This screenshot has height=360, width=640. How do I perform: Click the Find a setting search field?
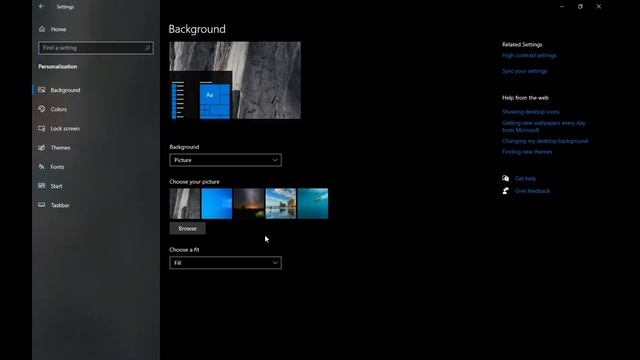tap(96, 48)
